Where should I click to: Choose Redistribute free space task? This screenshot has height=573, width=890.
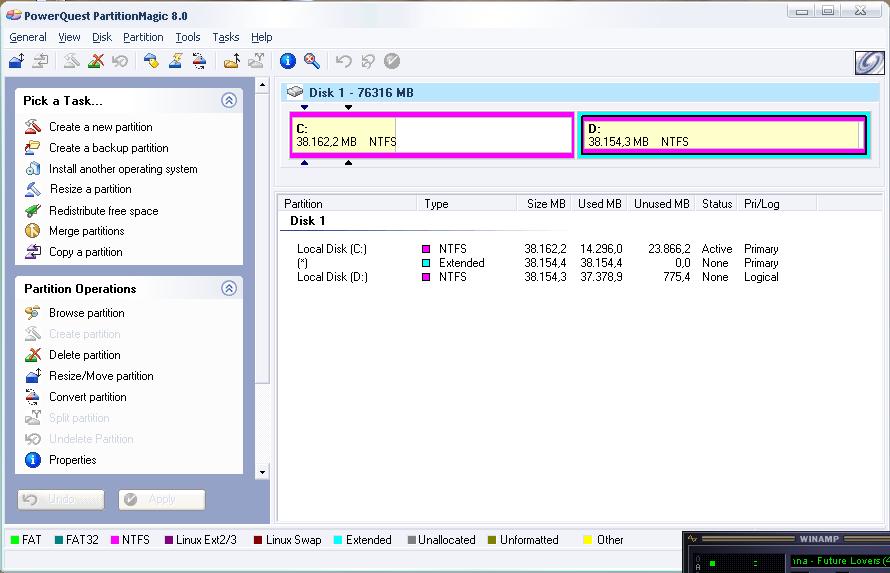tap(103, 210)
